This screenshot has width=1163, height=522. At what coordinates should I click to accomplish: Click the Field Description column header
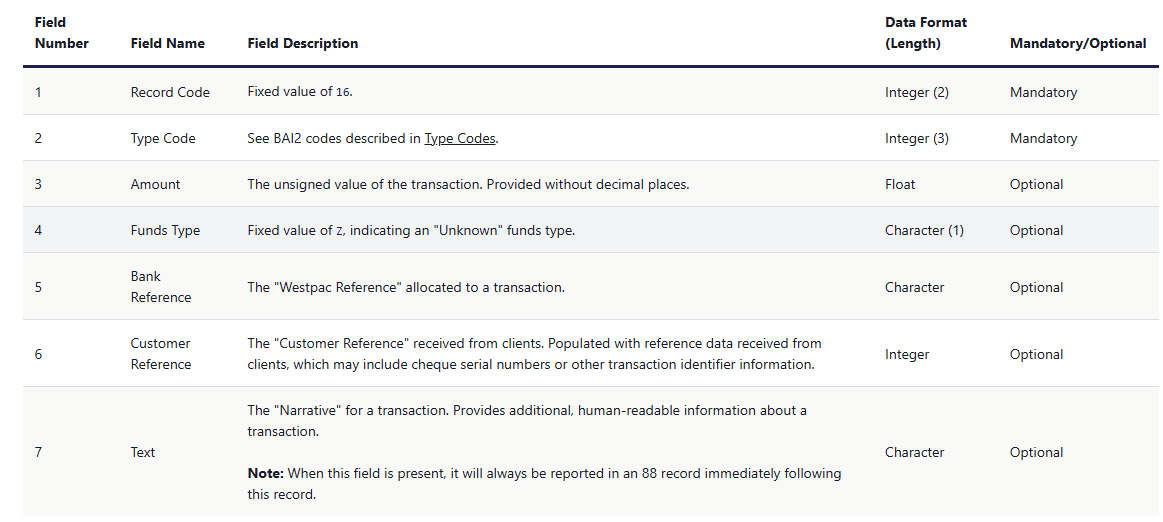pos(302,43)
